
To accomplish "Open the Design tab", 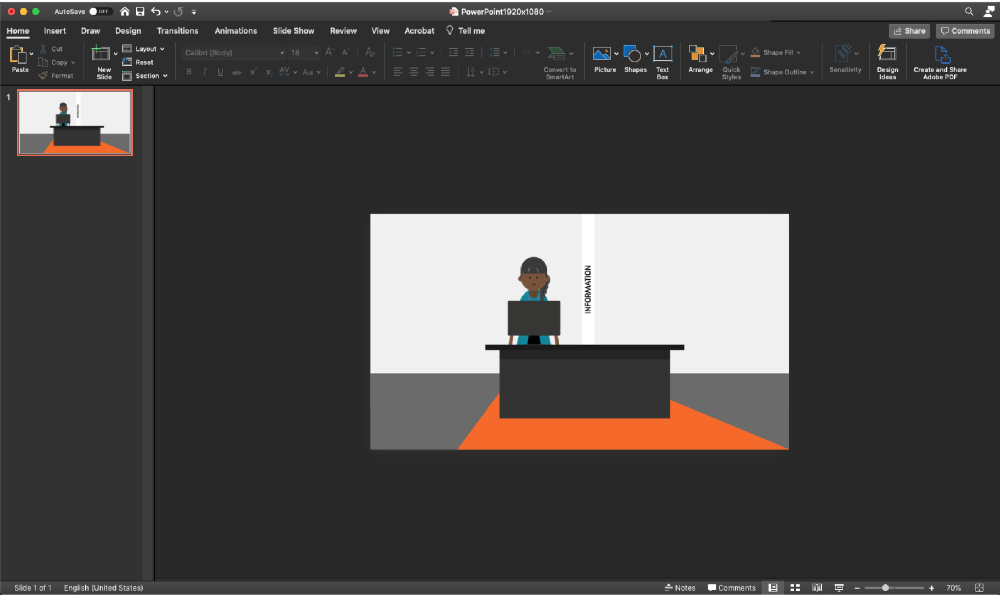I will [128, 31].
